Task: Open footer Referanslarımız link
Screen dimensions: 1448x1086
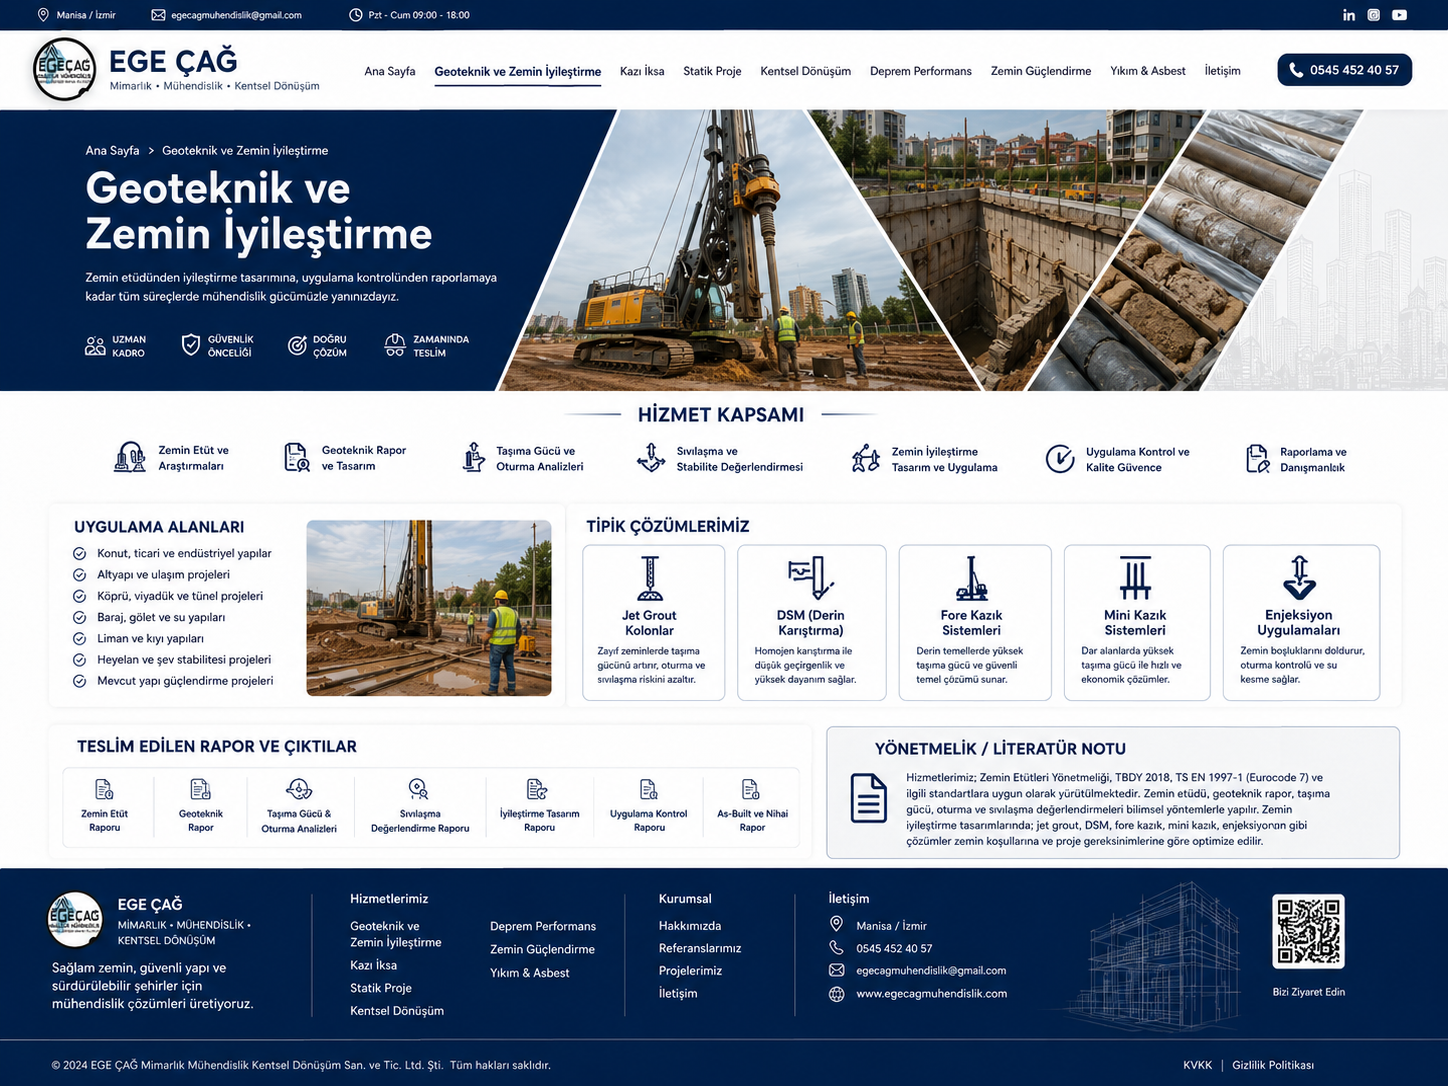Action: coord(700,948)
